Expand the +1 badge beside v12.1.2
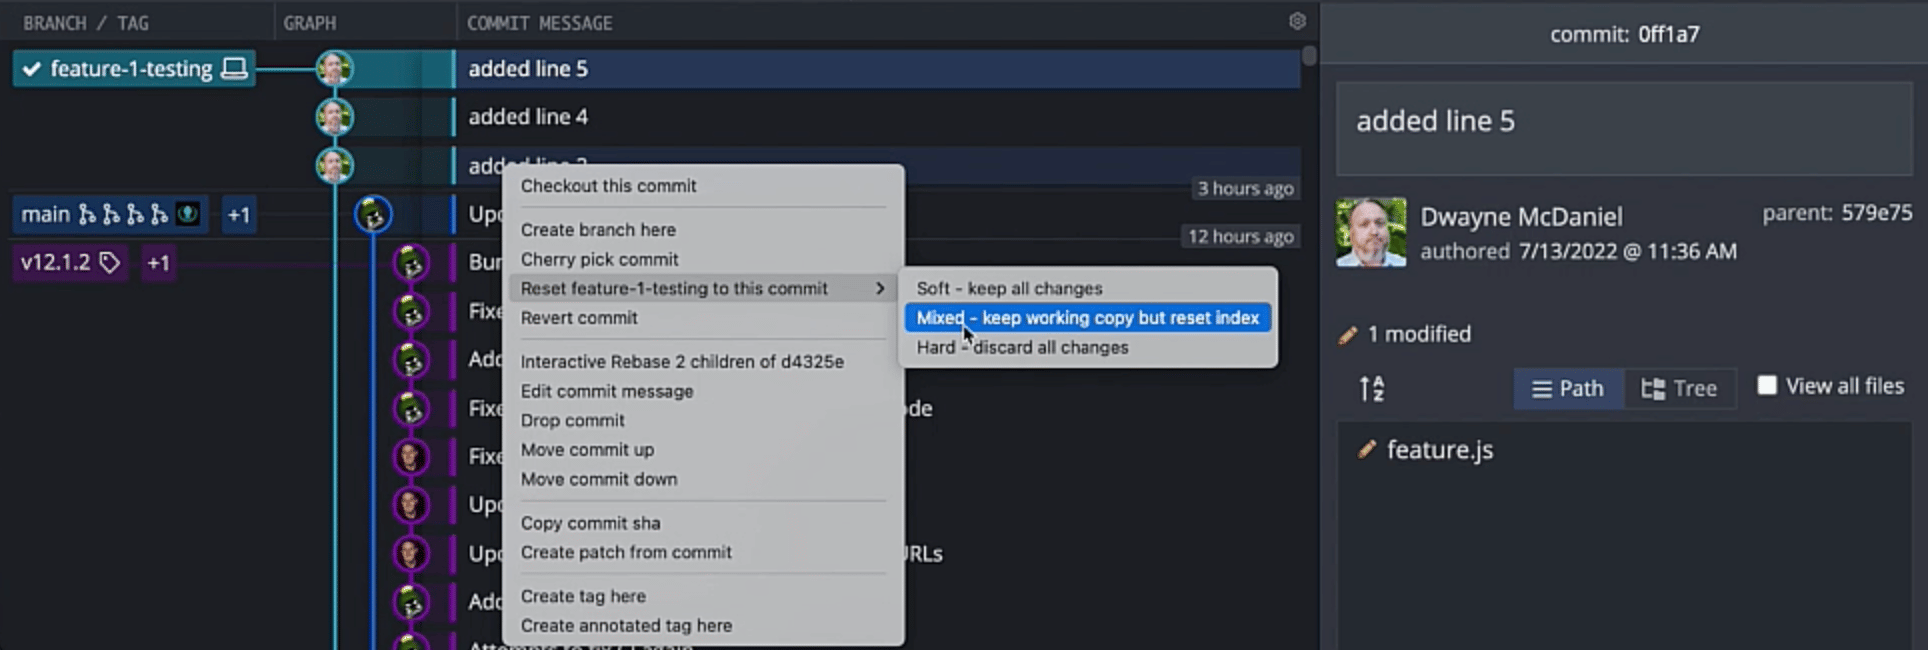 (158, 263)
